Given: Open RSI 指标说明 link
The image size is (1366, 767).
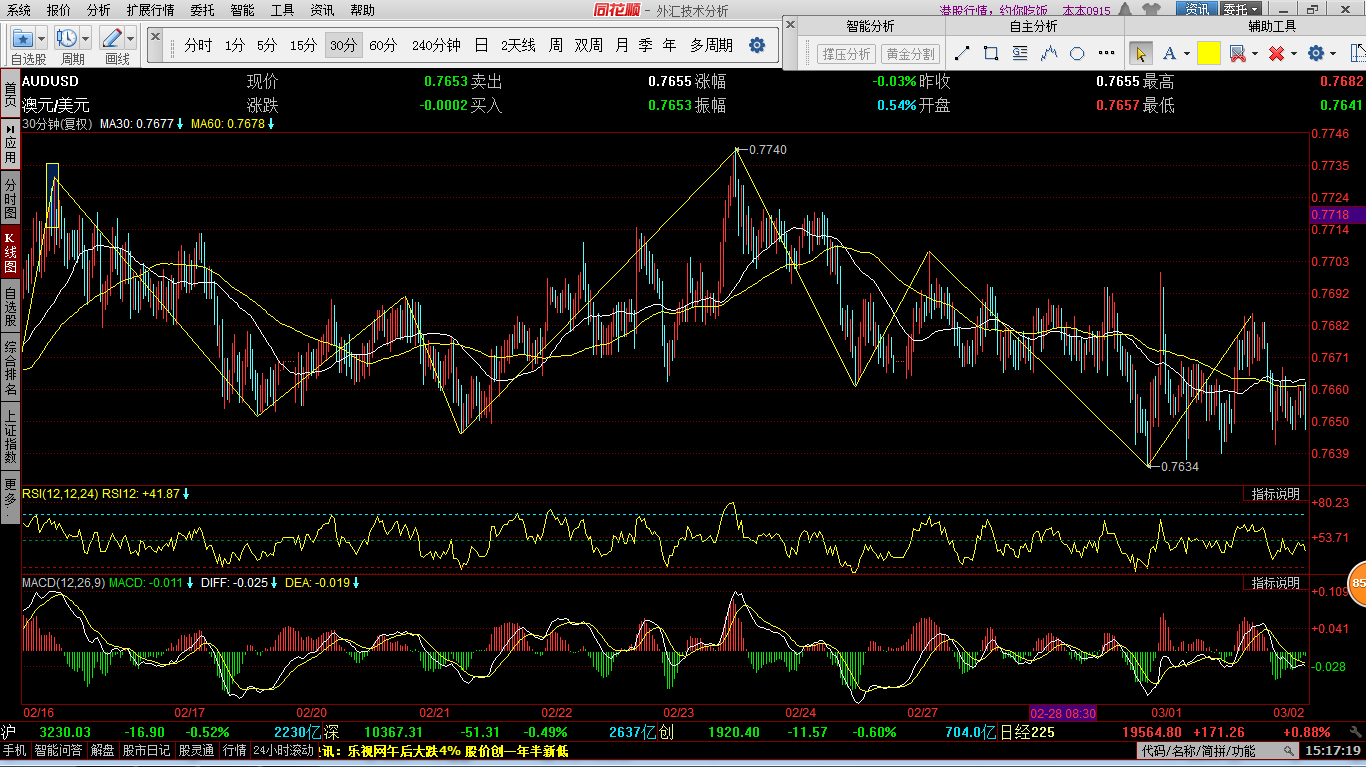Looking at the screenshot, I should point(1276,494).
